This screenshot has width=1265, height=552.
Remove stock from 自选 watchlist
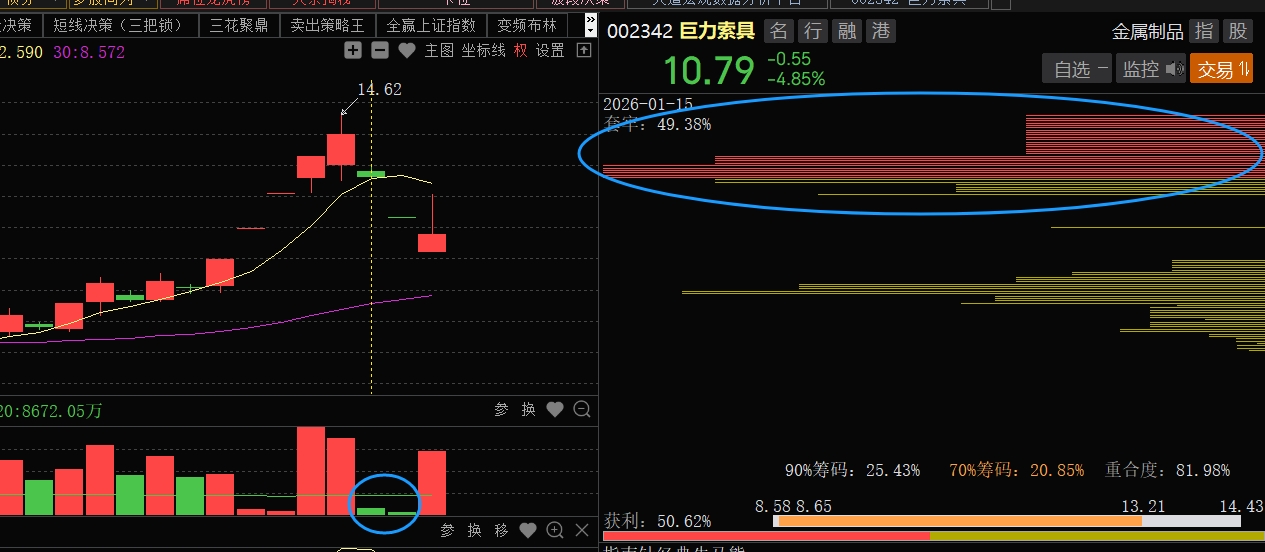[1076, 69]
